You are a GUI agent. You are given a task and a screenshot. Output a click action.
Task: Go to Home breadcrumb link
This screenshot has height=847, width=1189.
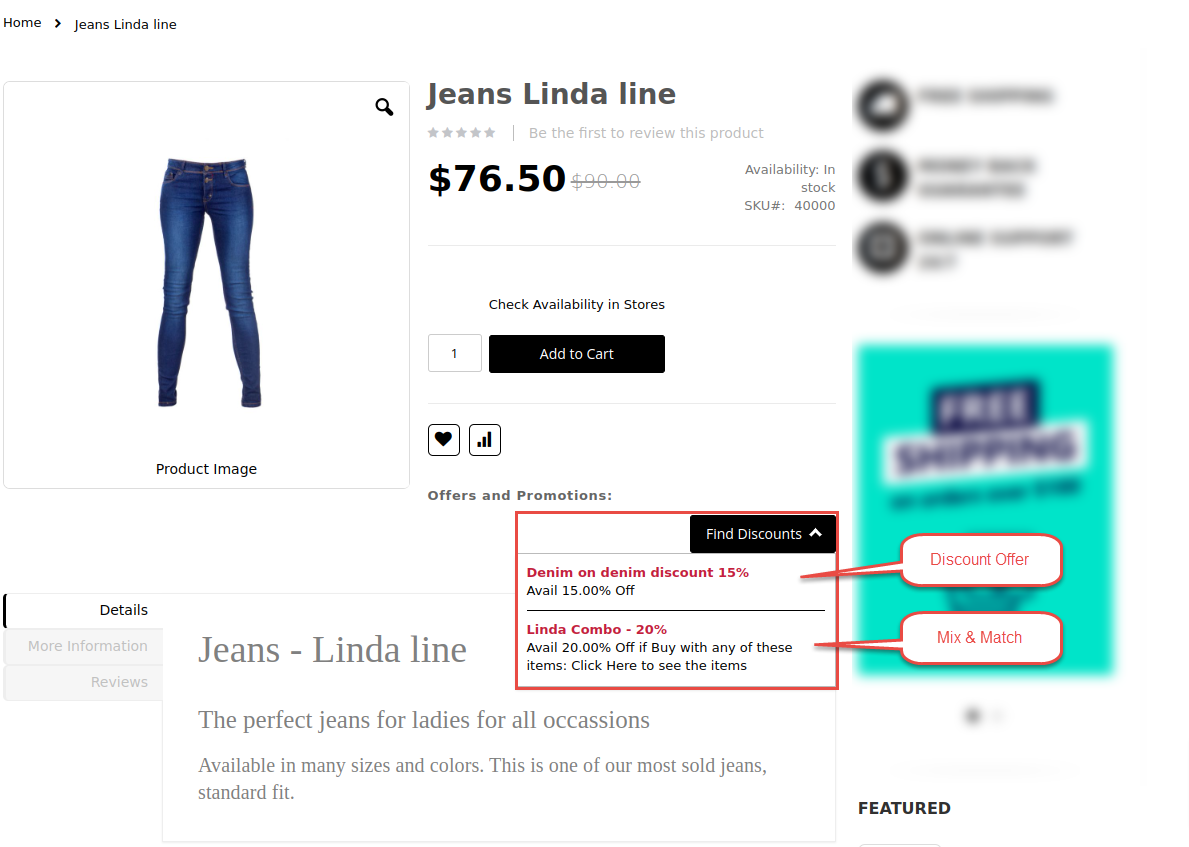point(22,23)
